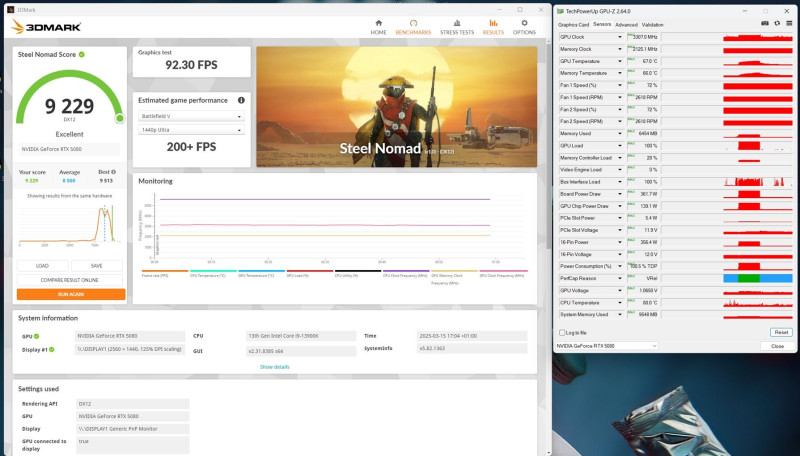Image resolution: width=800 pixels, height=456 pixels.
Task: Open the GPU Clock sensor dropdown arrow
Action: click(620, 37)
